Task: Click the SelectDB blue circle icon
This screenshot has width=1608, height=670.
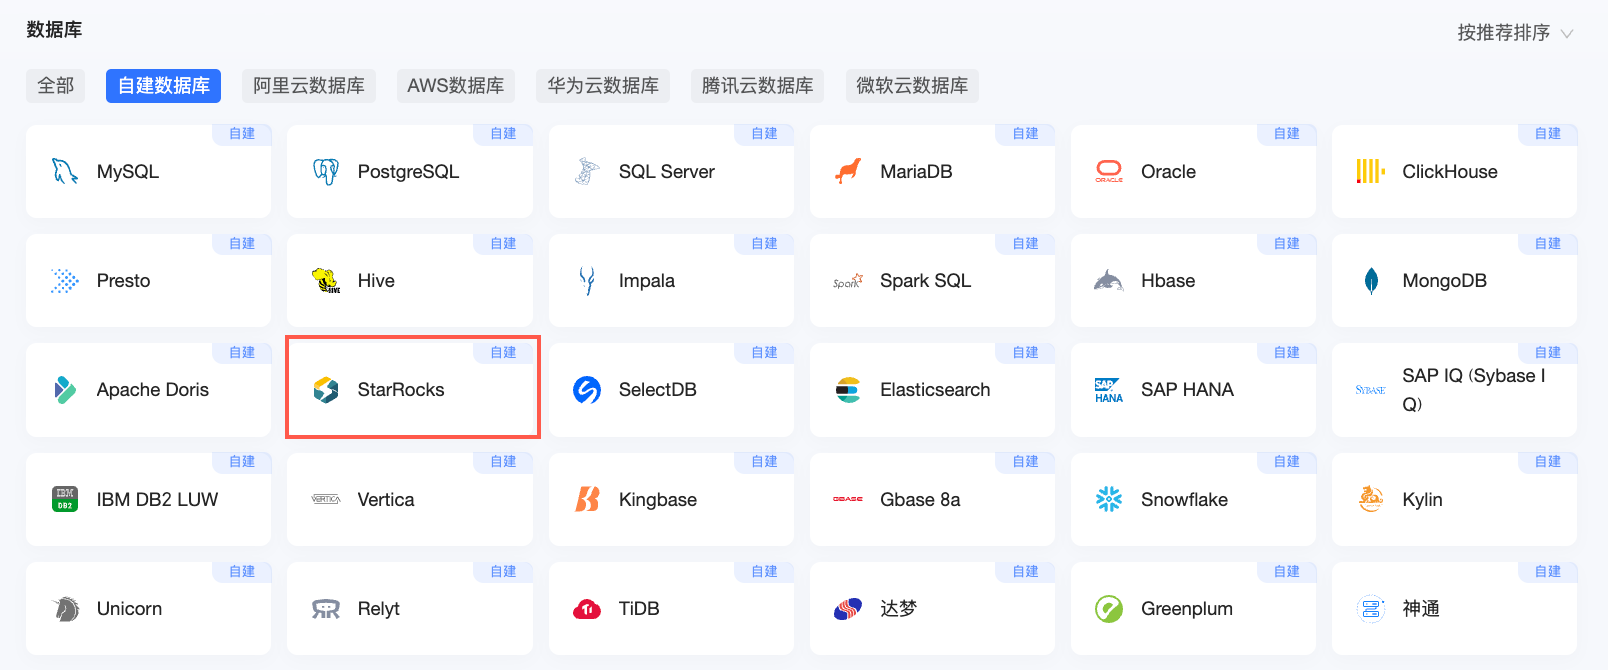Action: tap(587, 390)
